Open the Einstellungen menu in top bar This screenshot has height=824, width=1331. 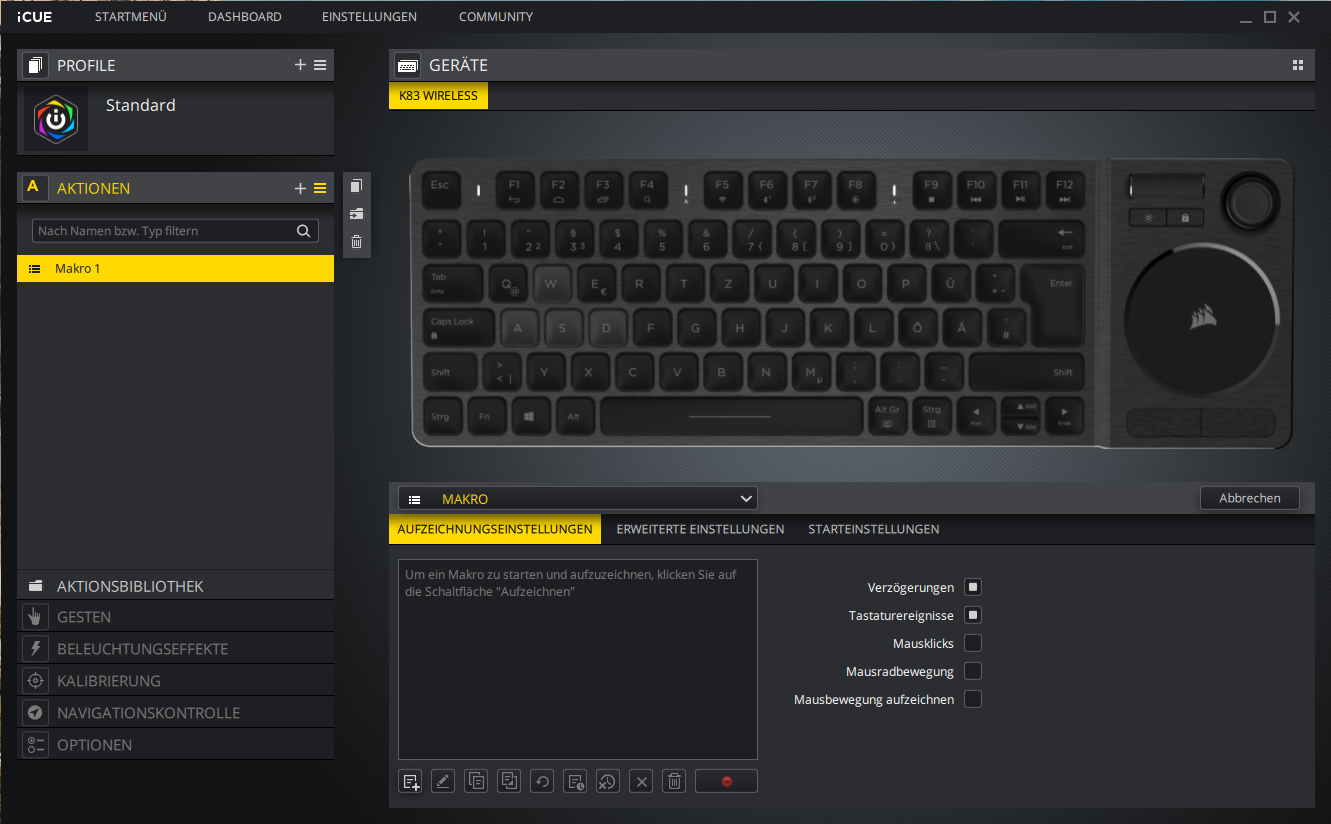[x=369, y=17]
